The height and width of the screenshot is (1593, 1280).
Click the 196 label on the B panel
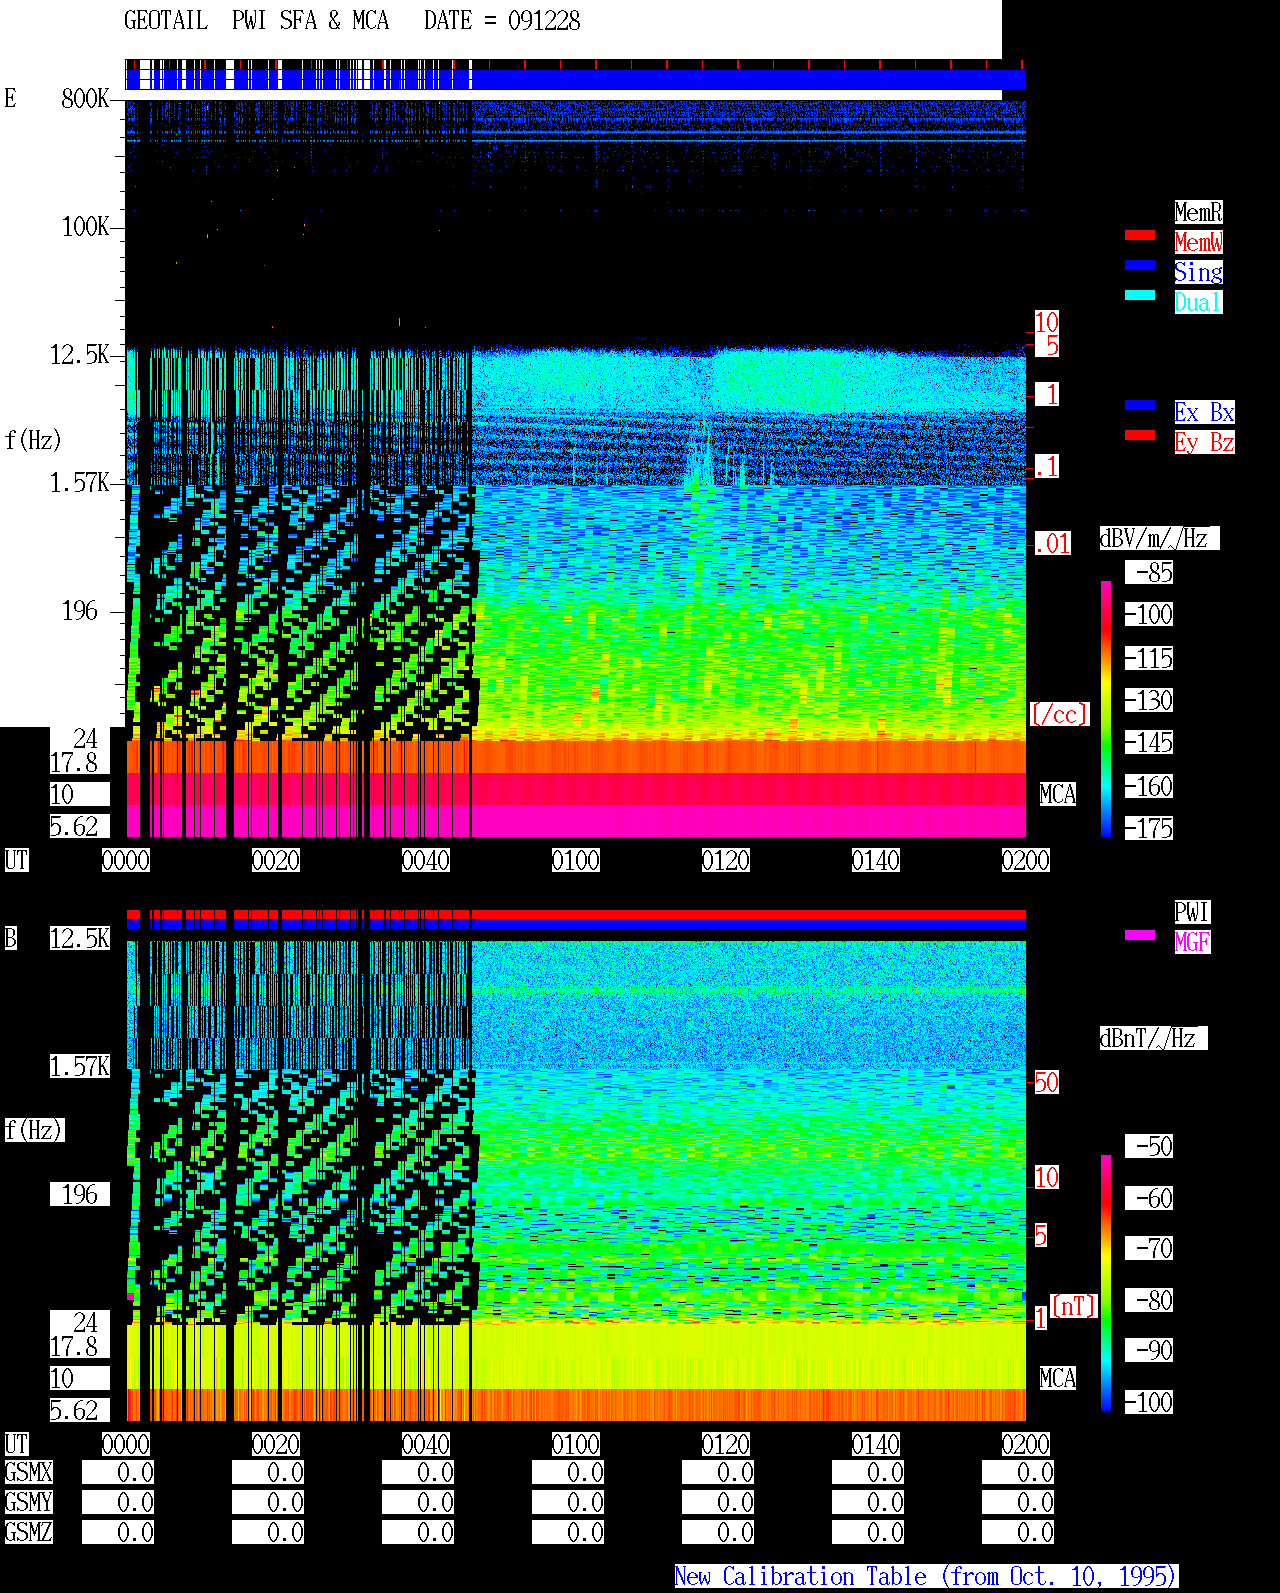tap(80, 1194)
